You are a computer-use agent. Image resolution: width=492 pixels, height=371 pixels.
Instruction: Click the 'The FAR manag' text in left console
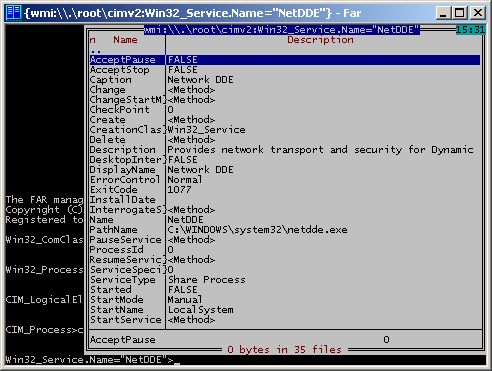click(44, 200)
